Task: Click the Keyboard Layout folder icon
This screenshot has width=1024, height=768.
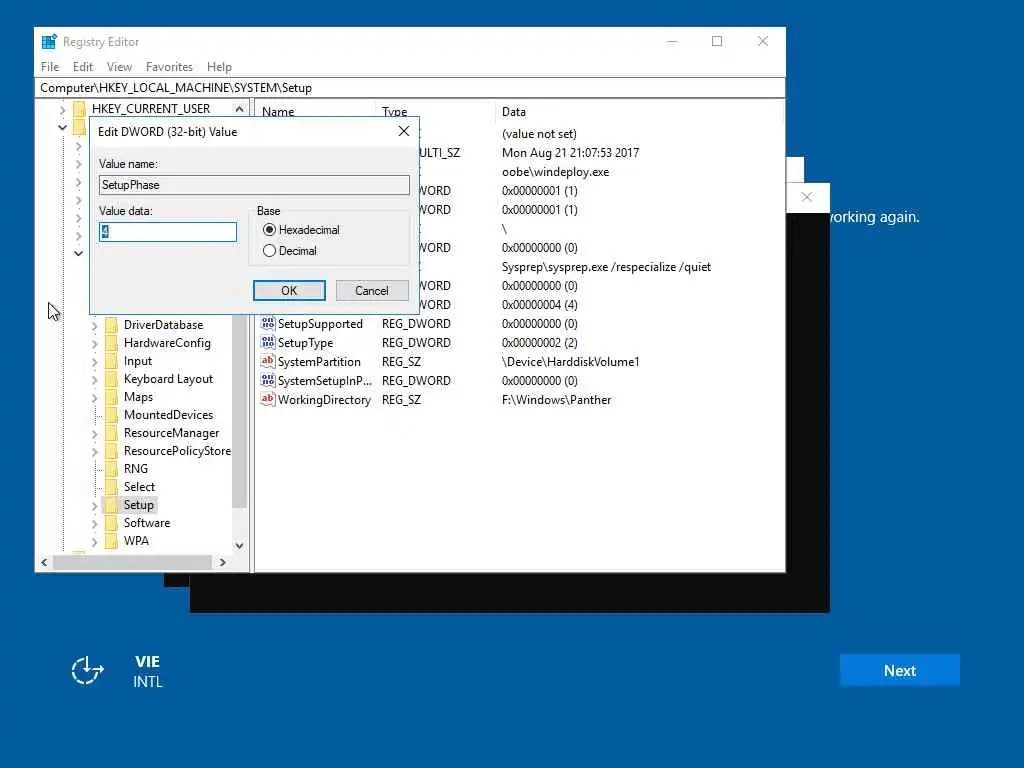Action: (x=112, y=379)
